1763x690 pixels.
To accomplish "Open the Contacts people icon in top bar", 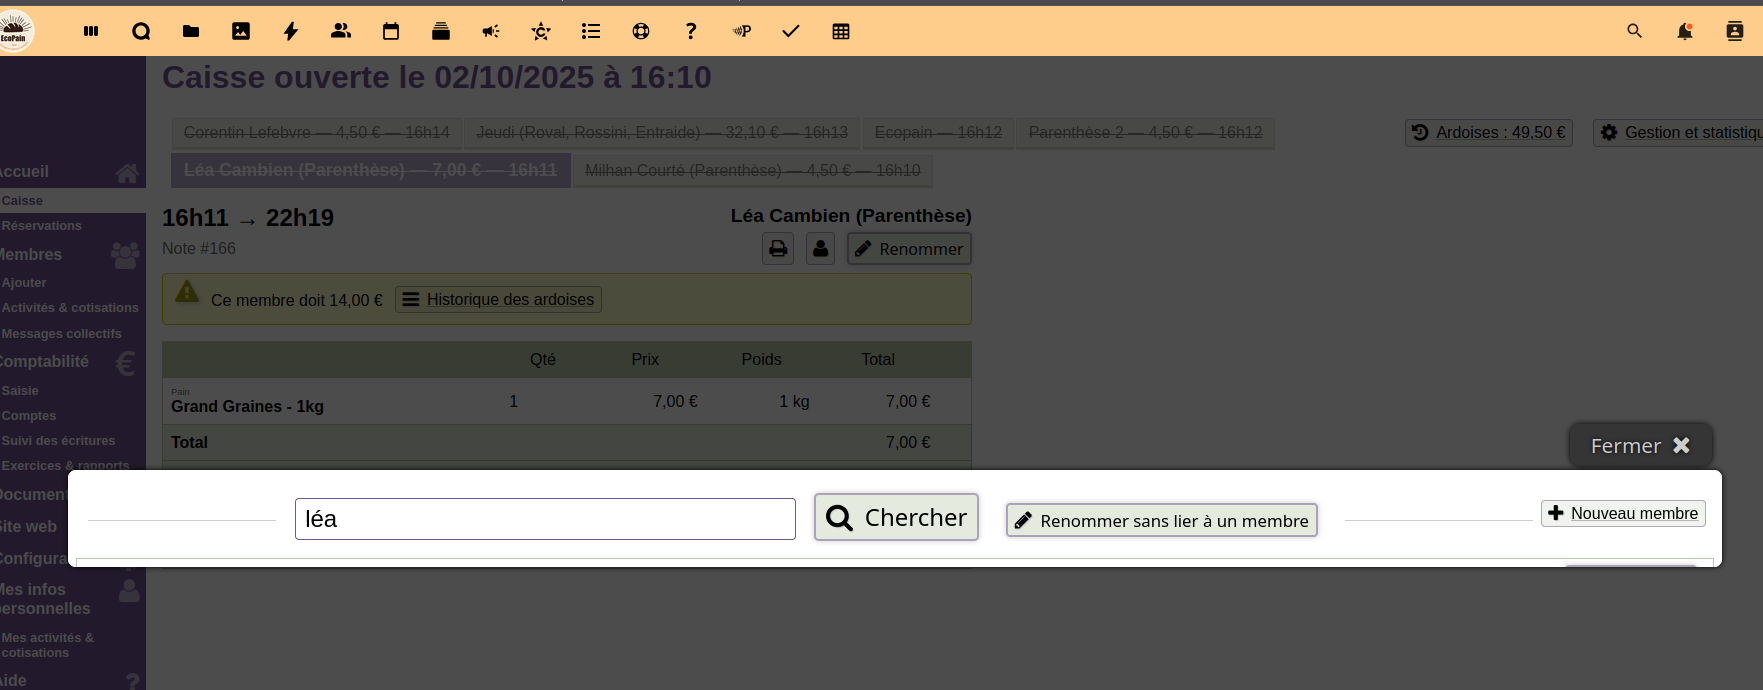I will coord(341,31).
